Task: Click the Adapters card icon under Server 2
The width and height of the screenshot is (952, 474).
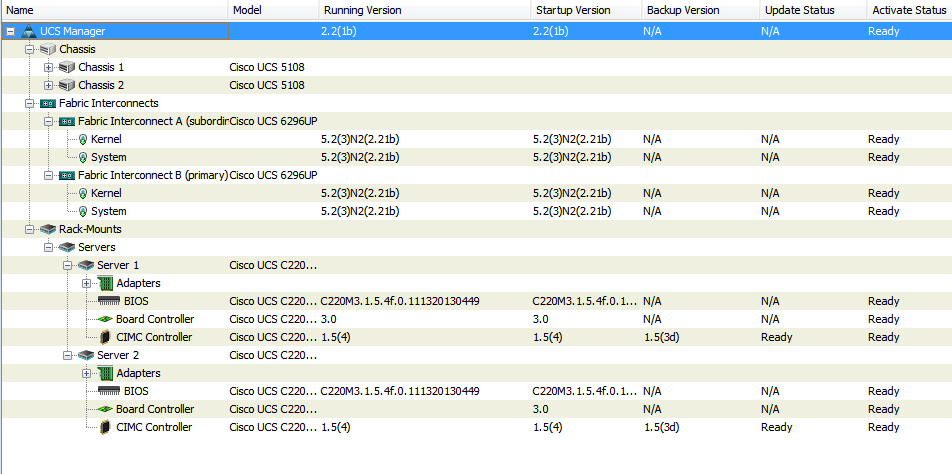Action: coord(106,373)
